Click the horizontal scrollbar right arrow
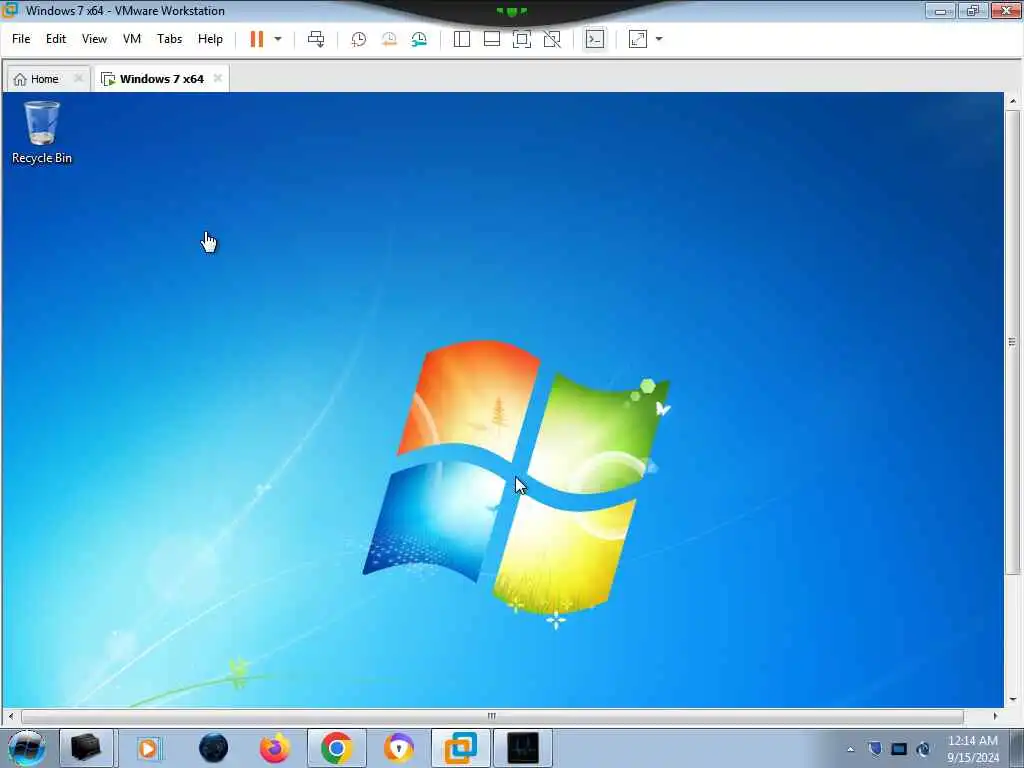Image resolution: width=1024 pixels, height=768 pixels. (x=995, y=716)
